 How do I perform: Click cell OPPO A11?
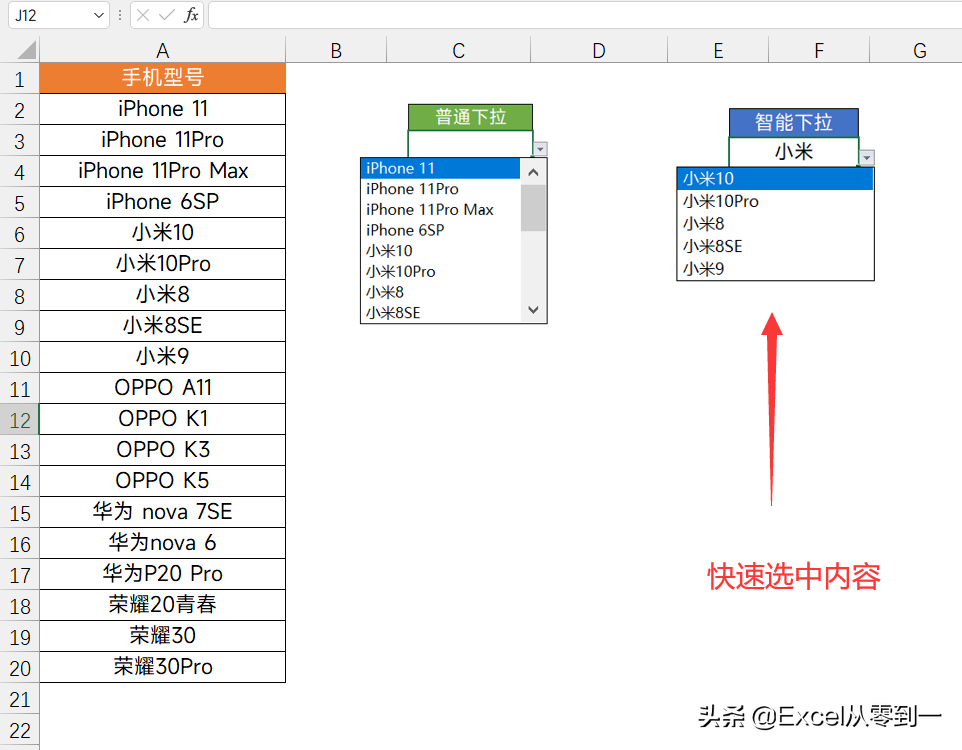[x=163, y=388]
